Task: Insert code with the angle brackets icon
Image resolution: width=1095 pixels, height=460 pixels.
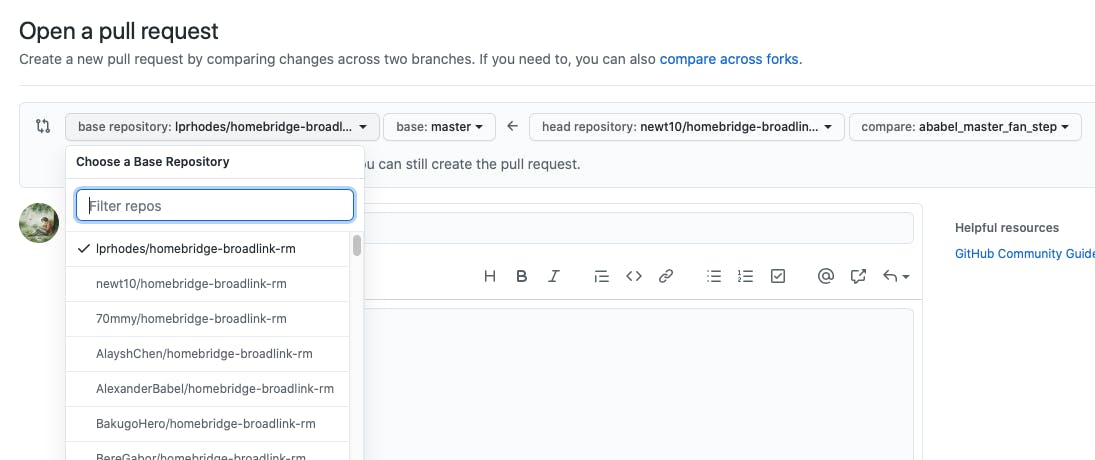Action: tap(633, 276)
